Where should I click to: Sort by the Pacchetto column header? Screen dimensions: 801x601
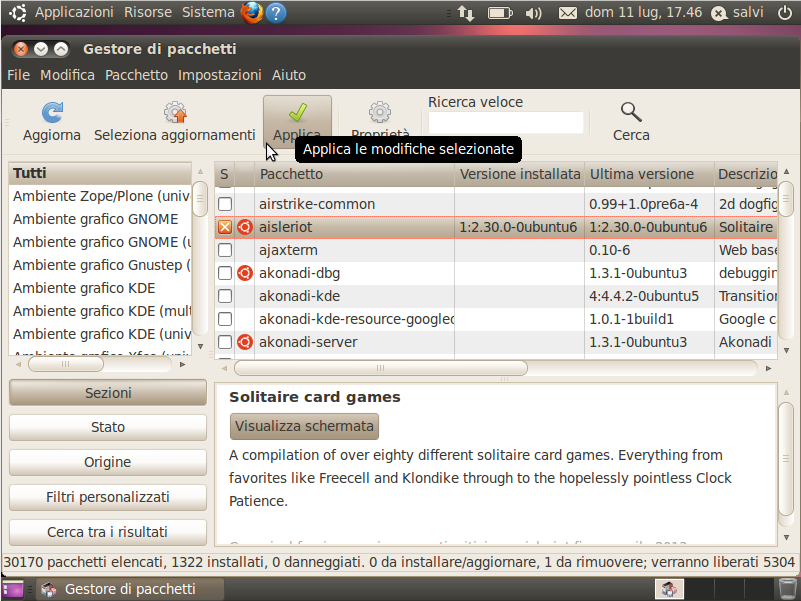(355, 174)
